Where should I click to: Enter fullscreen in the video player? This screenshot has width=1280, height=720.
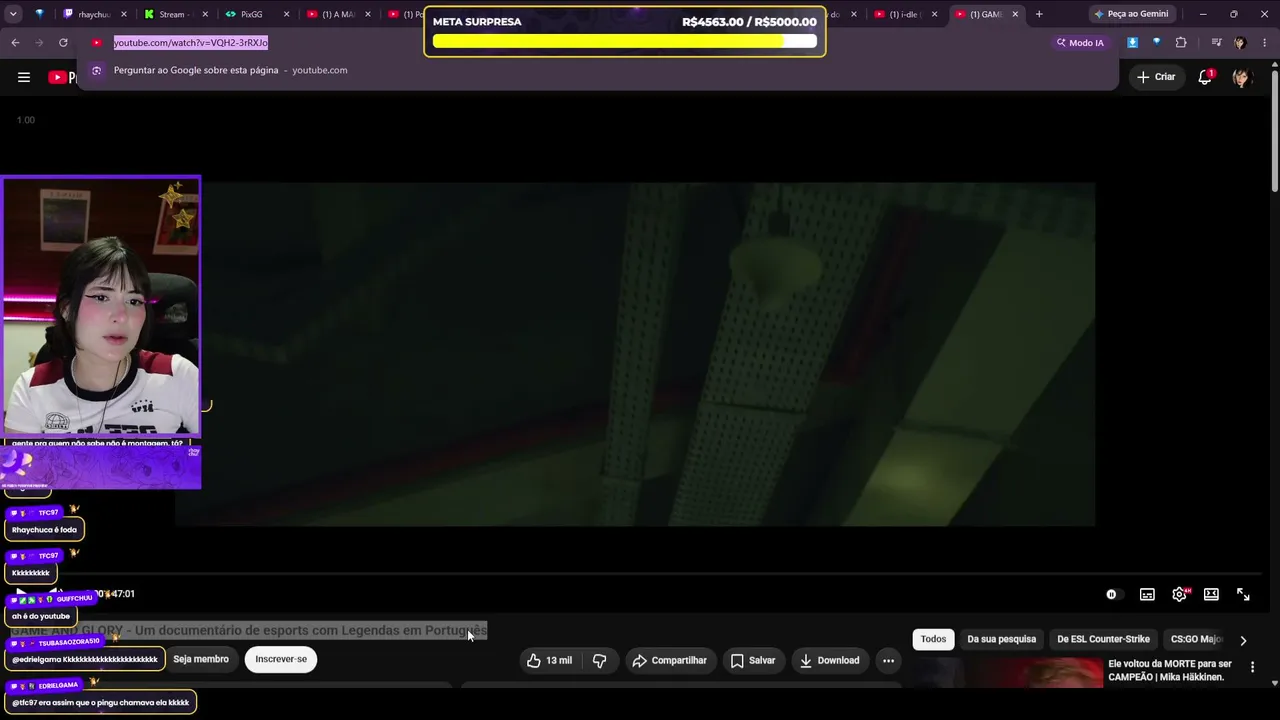coord(1243,594)
